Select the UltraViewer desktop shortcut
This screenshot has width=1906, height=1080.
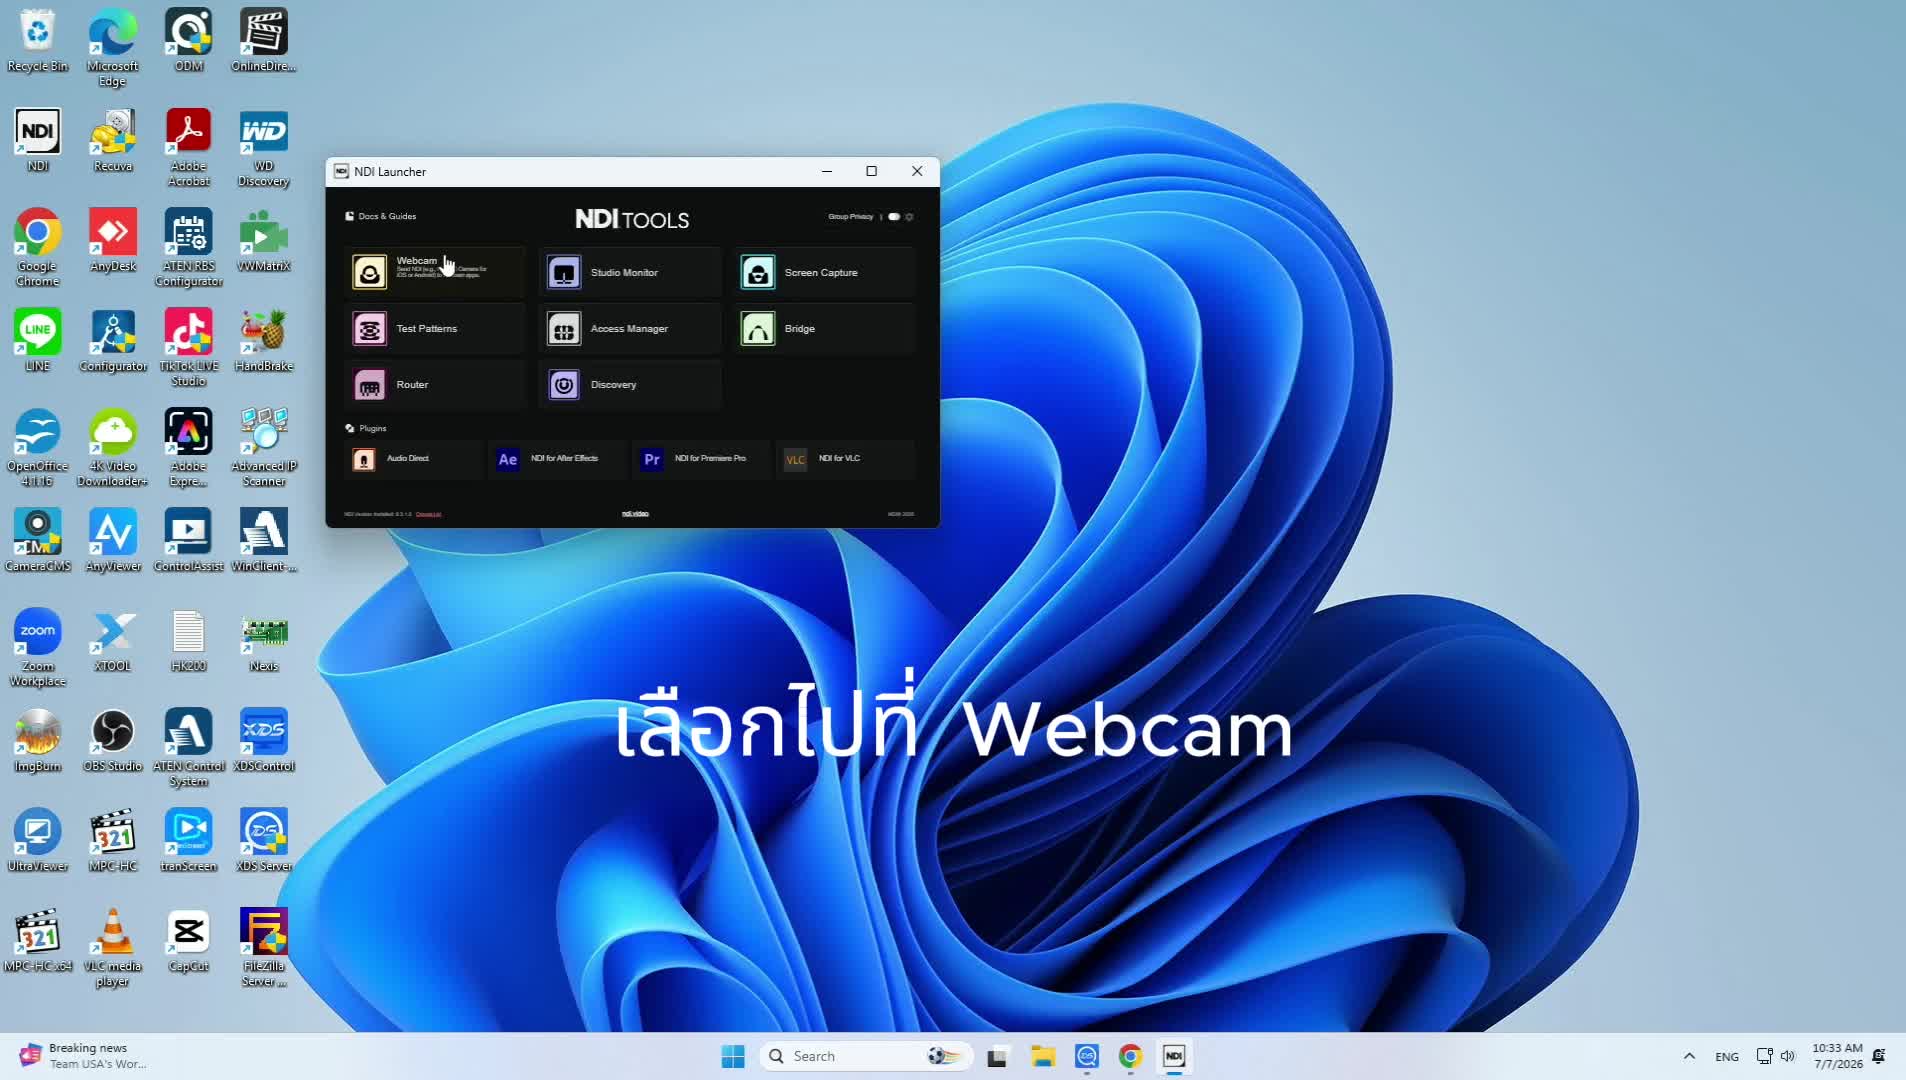pyautogui.click(x=37, y=841)
